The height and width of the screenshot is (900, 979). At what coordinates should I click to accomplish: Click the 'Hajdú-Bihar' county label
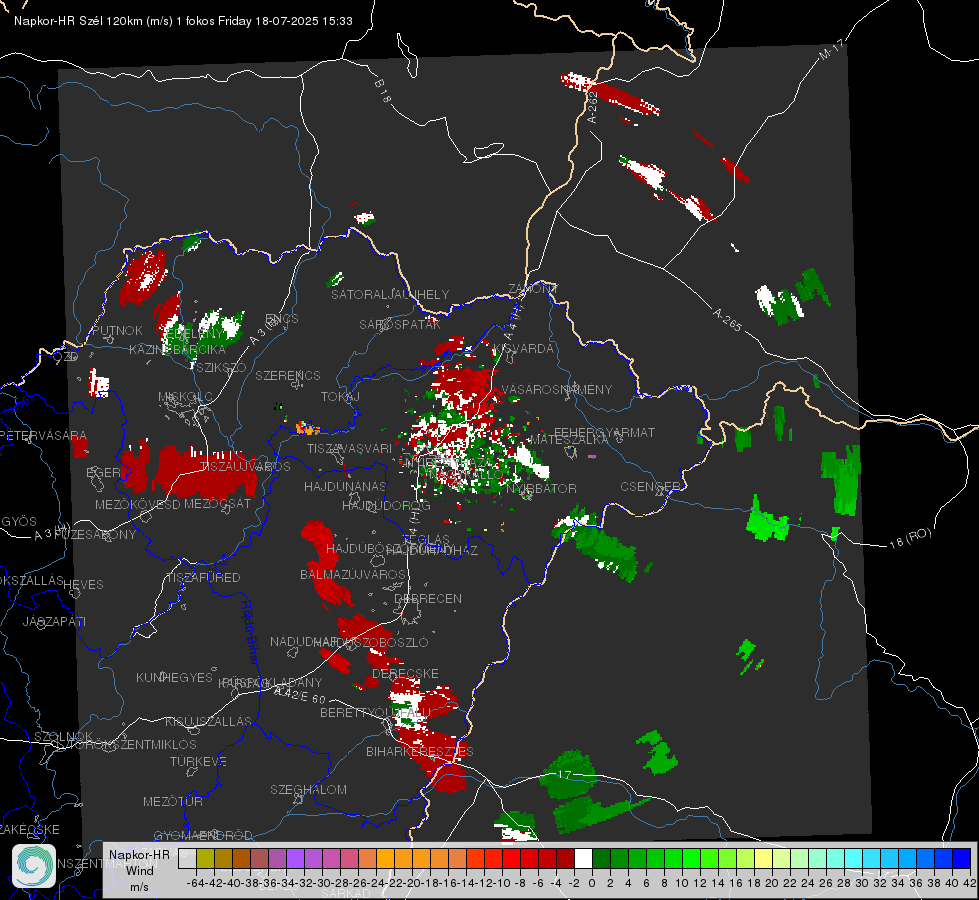coord(250,633)
